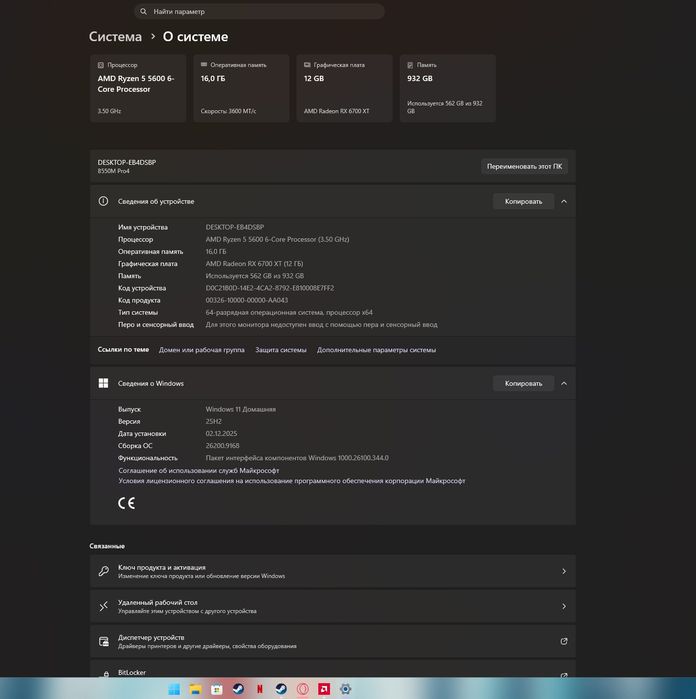Click chevron on 'Удаленный рабочий стол' row
Screen dimensions: 696x699
[564, 606]
